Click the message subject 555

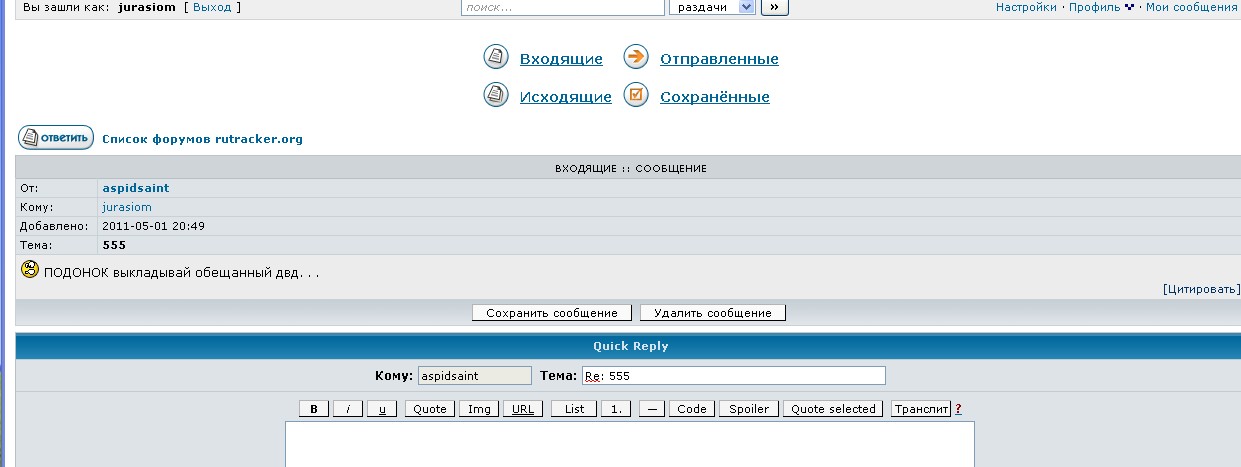(x=114, y=245)
